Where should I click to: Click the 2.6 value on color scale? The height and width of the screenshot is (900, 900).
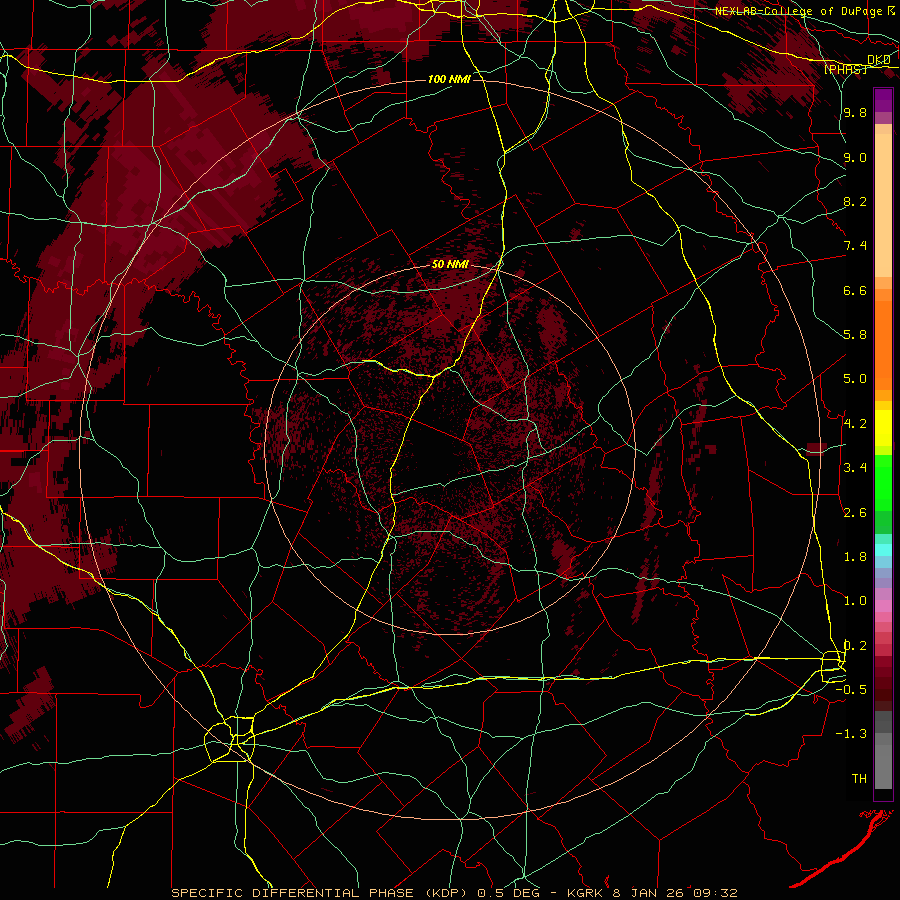tap(855, 513)
